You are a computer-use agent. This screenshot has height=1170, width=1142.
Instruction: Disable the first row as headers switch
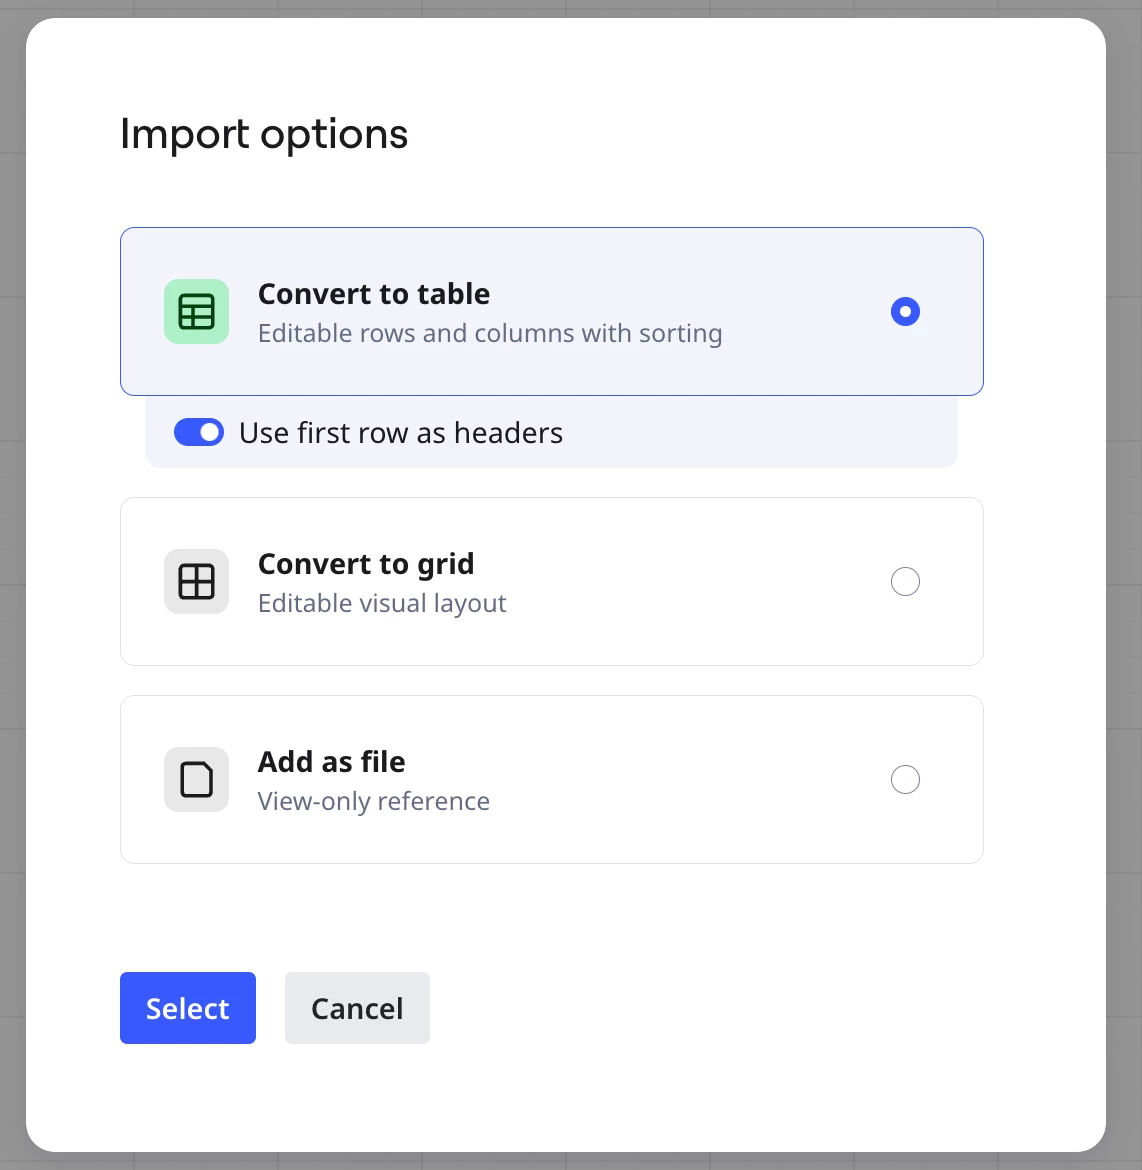coord(199,432)
